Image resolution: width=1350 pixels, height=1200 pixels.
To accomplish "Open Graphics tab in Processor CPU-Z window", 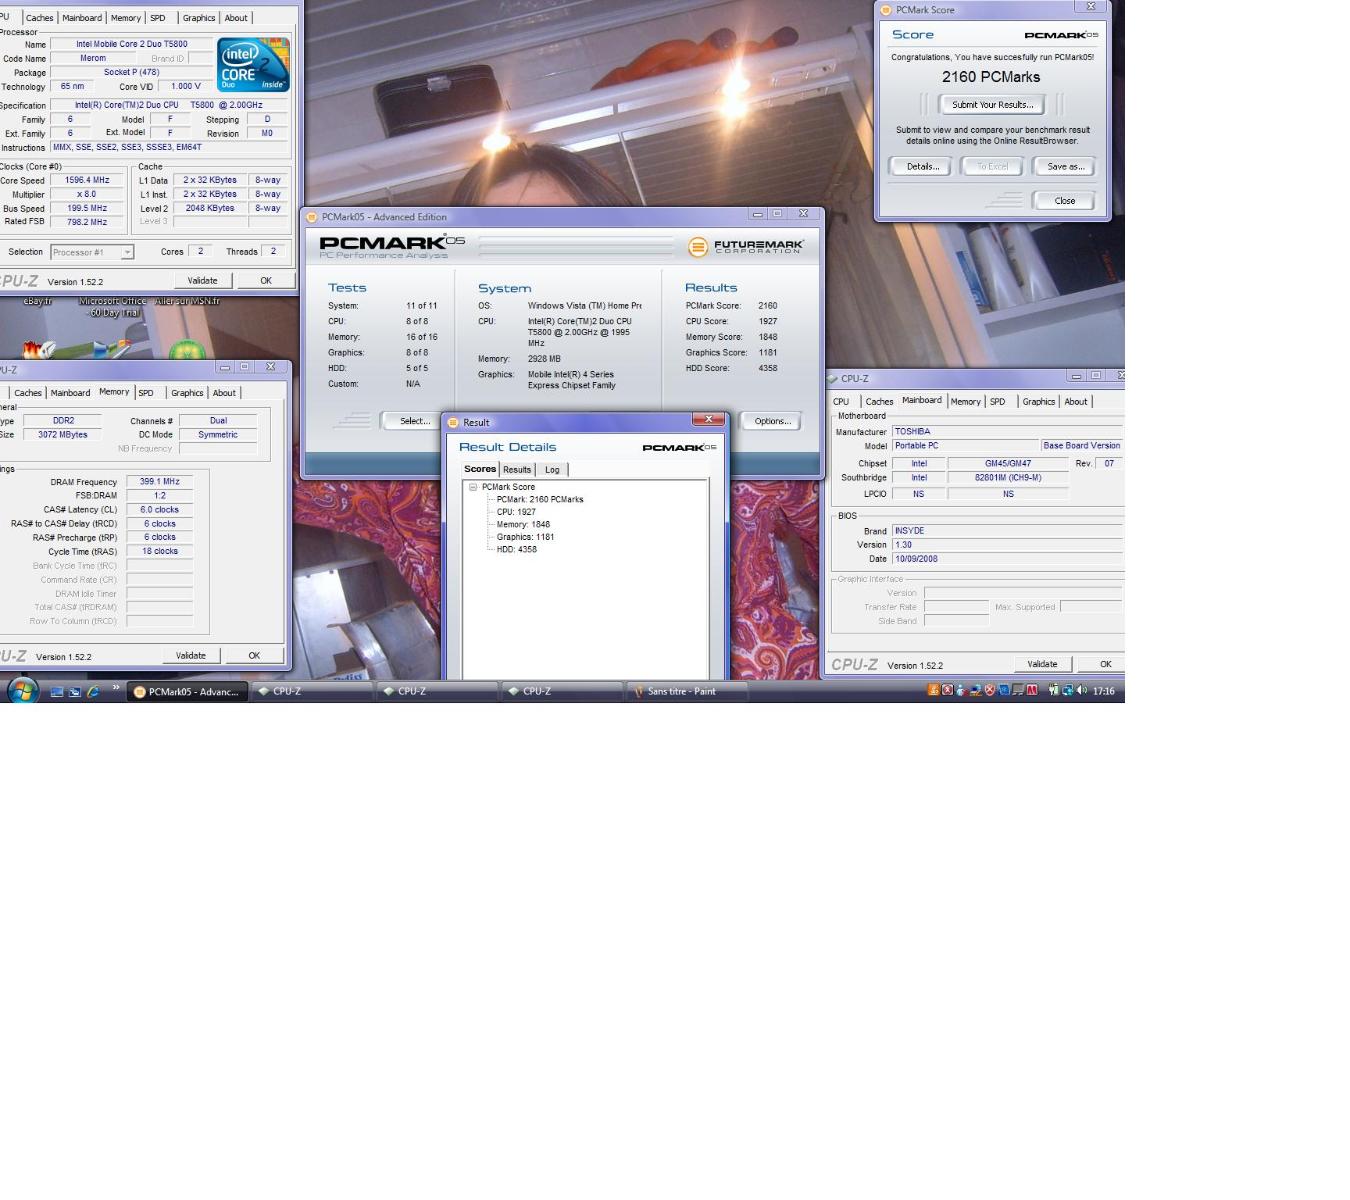I will tap(198, 18).
